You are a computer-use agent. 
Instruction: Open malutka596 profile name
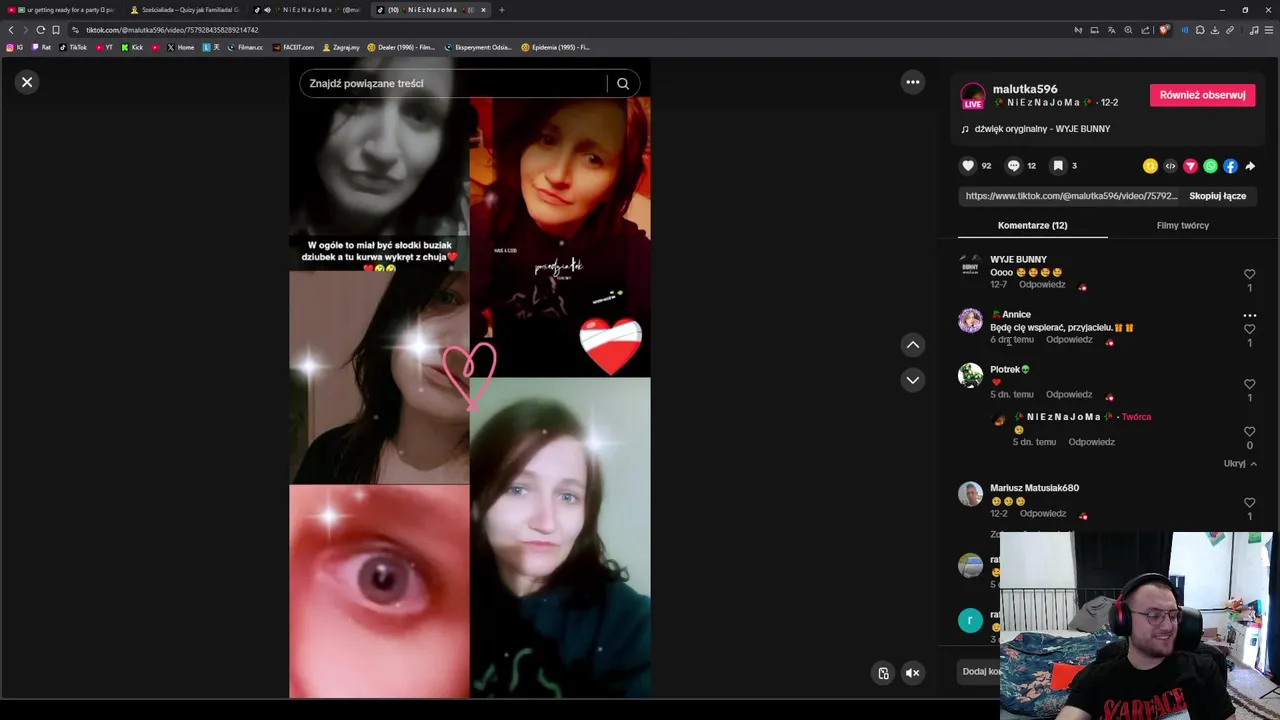[x=1024, y=89]
